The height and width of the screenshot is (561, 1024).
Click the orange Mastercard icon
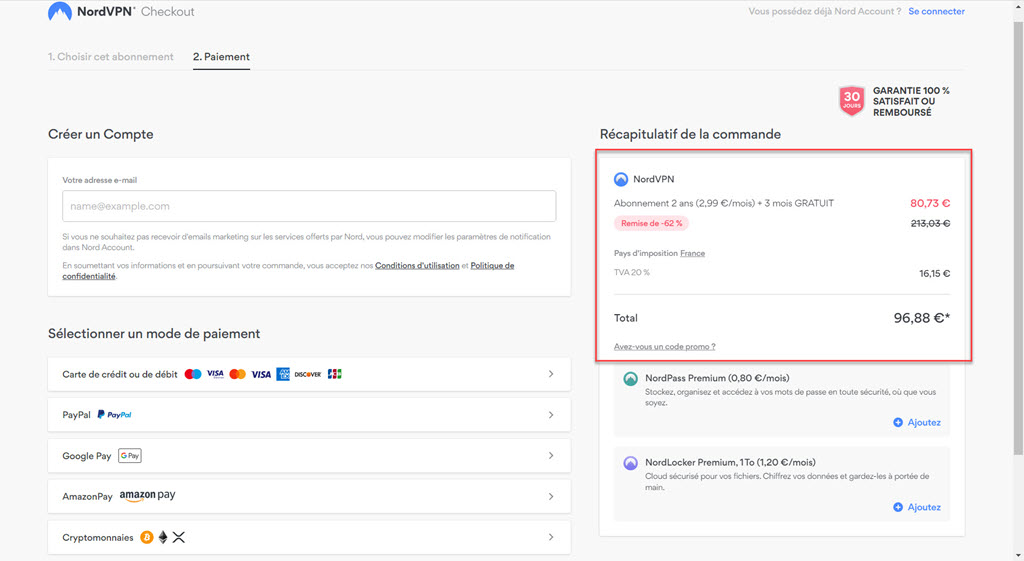point(238,374)
